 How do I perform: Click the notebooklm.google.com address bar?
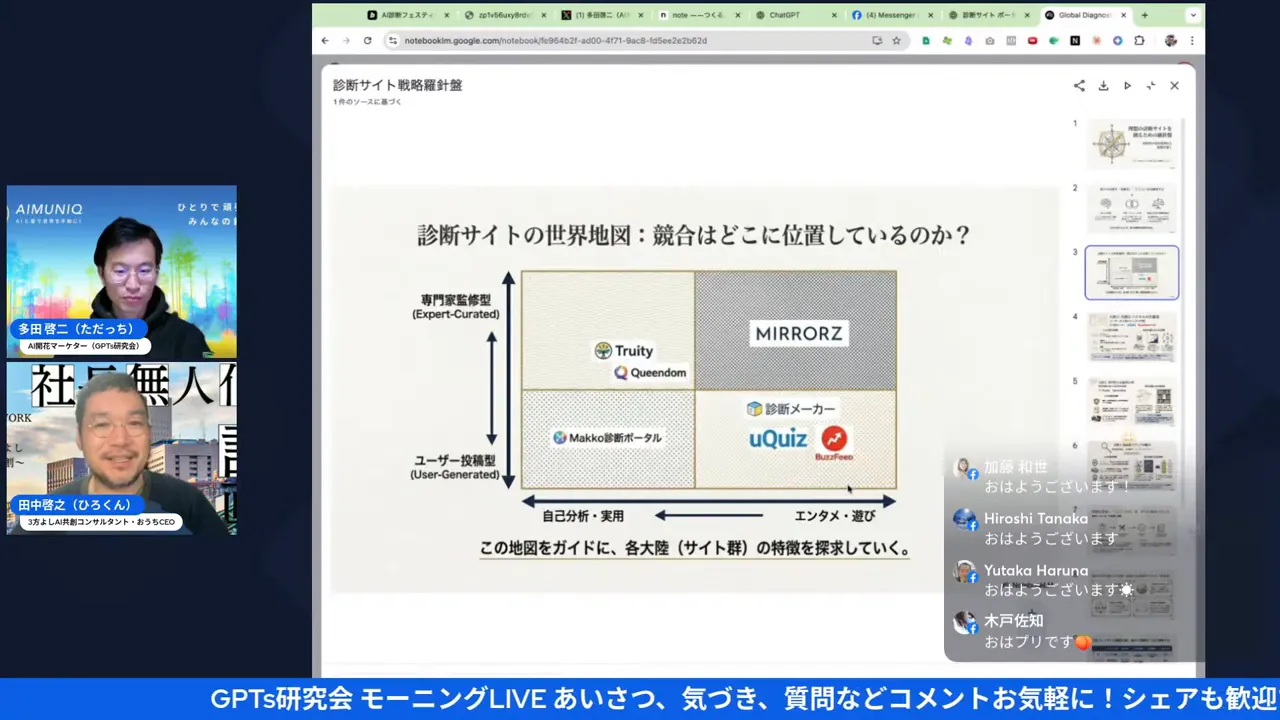pyautogui.click(x=550, y=40)
